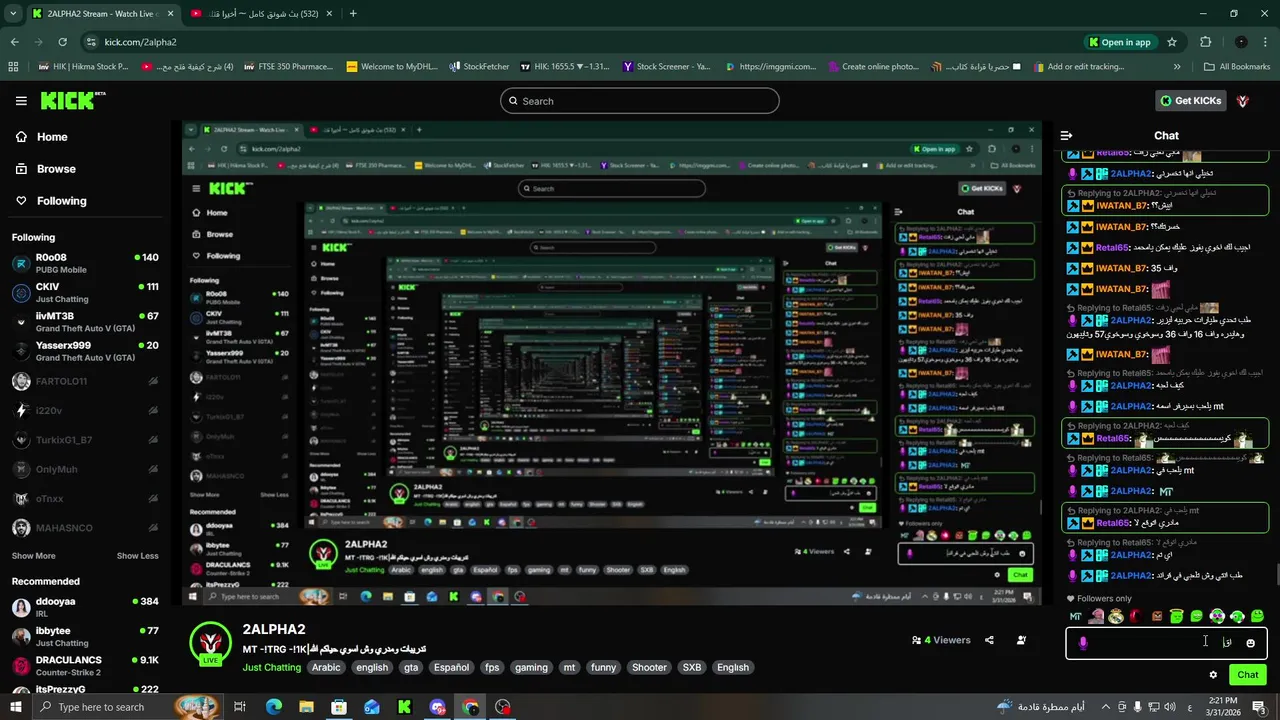Open the Welcome to MyDHL bookmark
This screenshot has height=720, width=1280.
coord(390,67)
